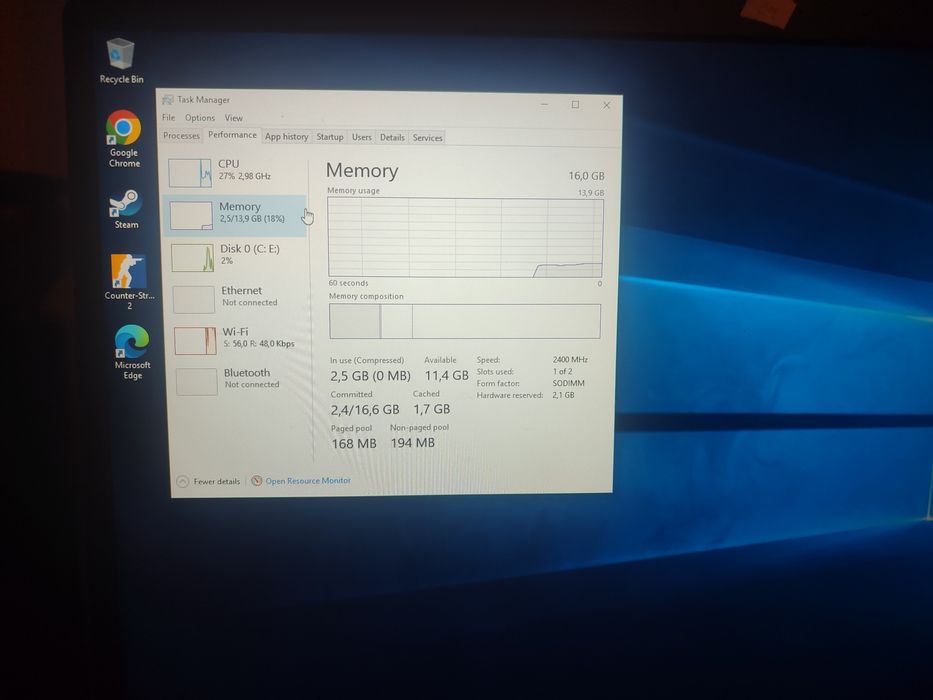Screen dimensions: 933x700
Task: Select the Counter-Strike 2 desktop icon
Action: tap(129, 282)
